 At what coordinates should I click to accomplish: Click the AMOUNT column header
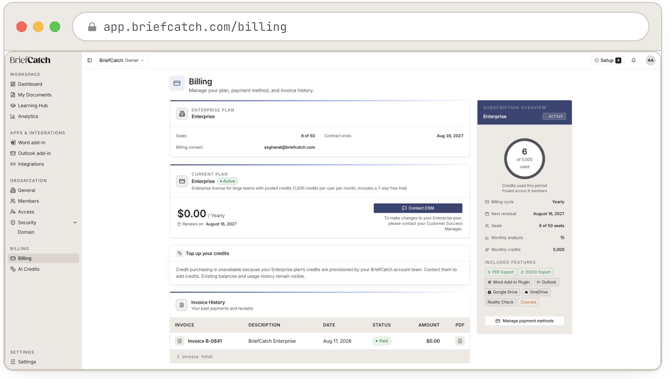(x=429, y=325)
